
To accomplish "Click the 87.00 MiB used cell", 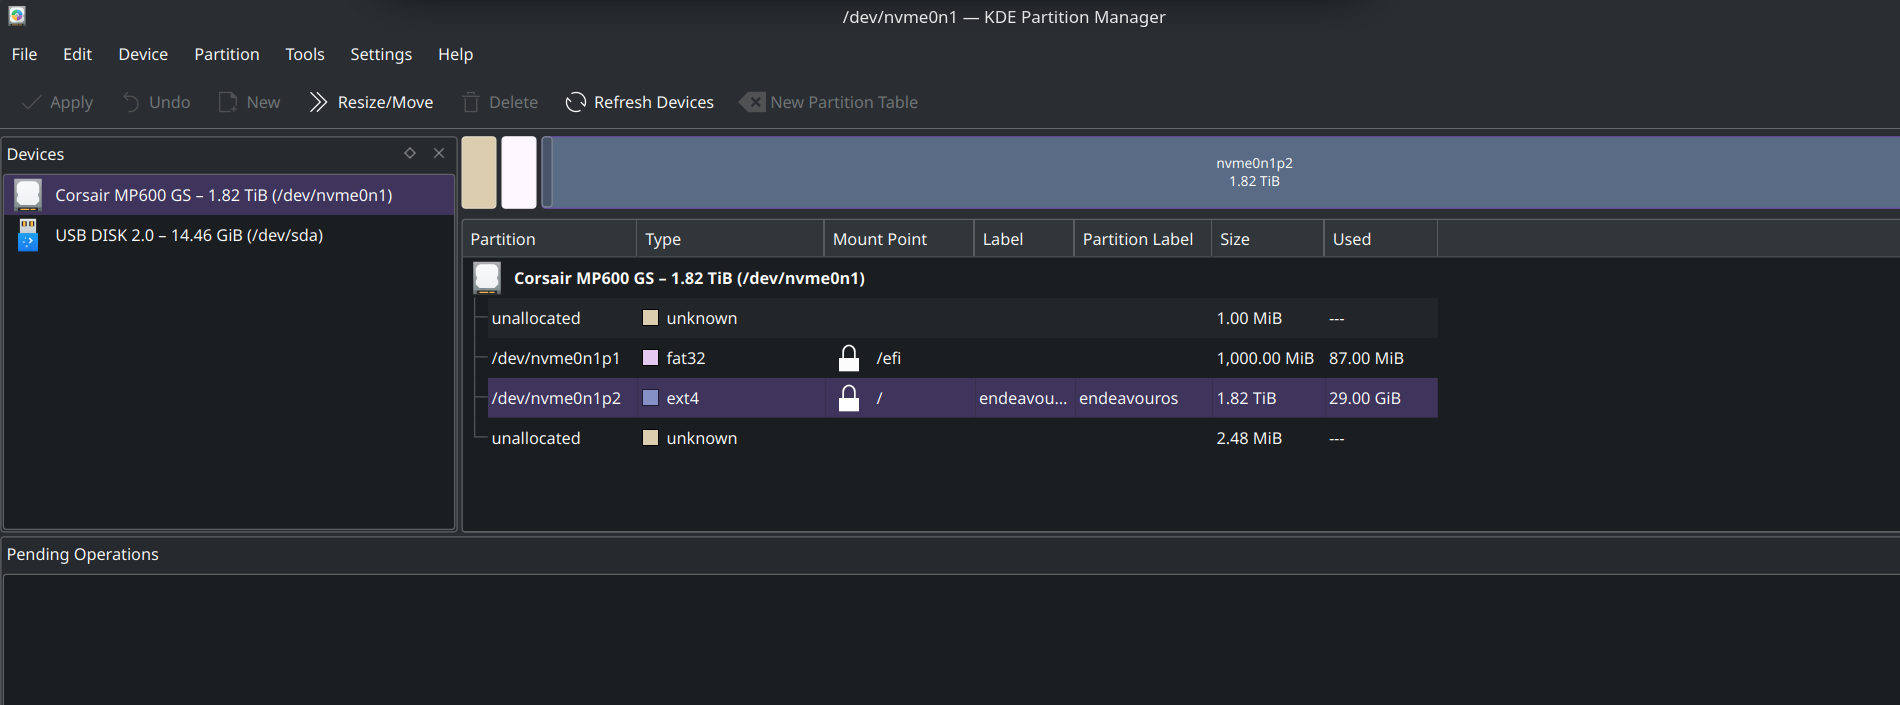I will (1366, 358).
